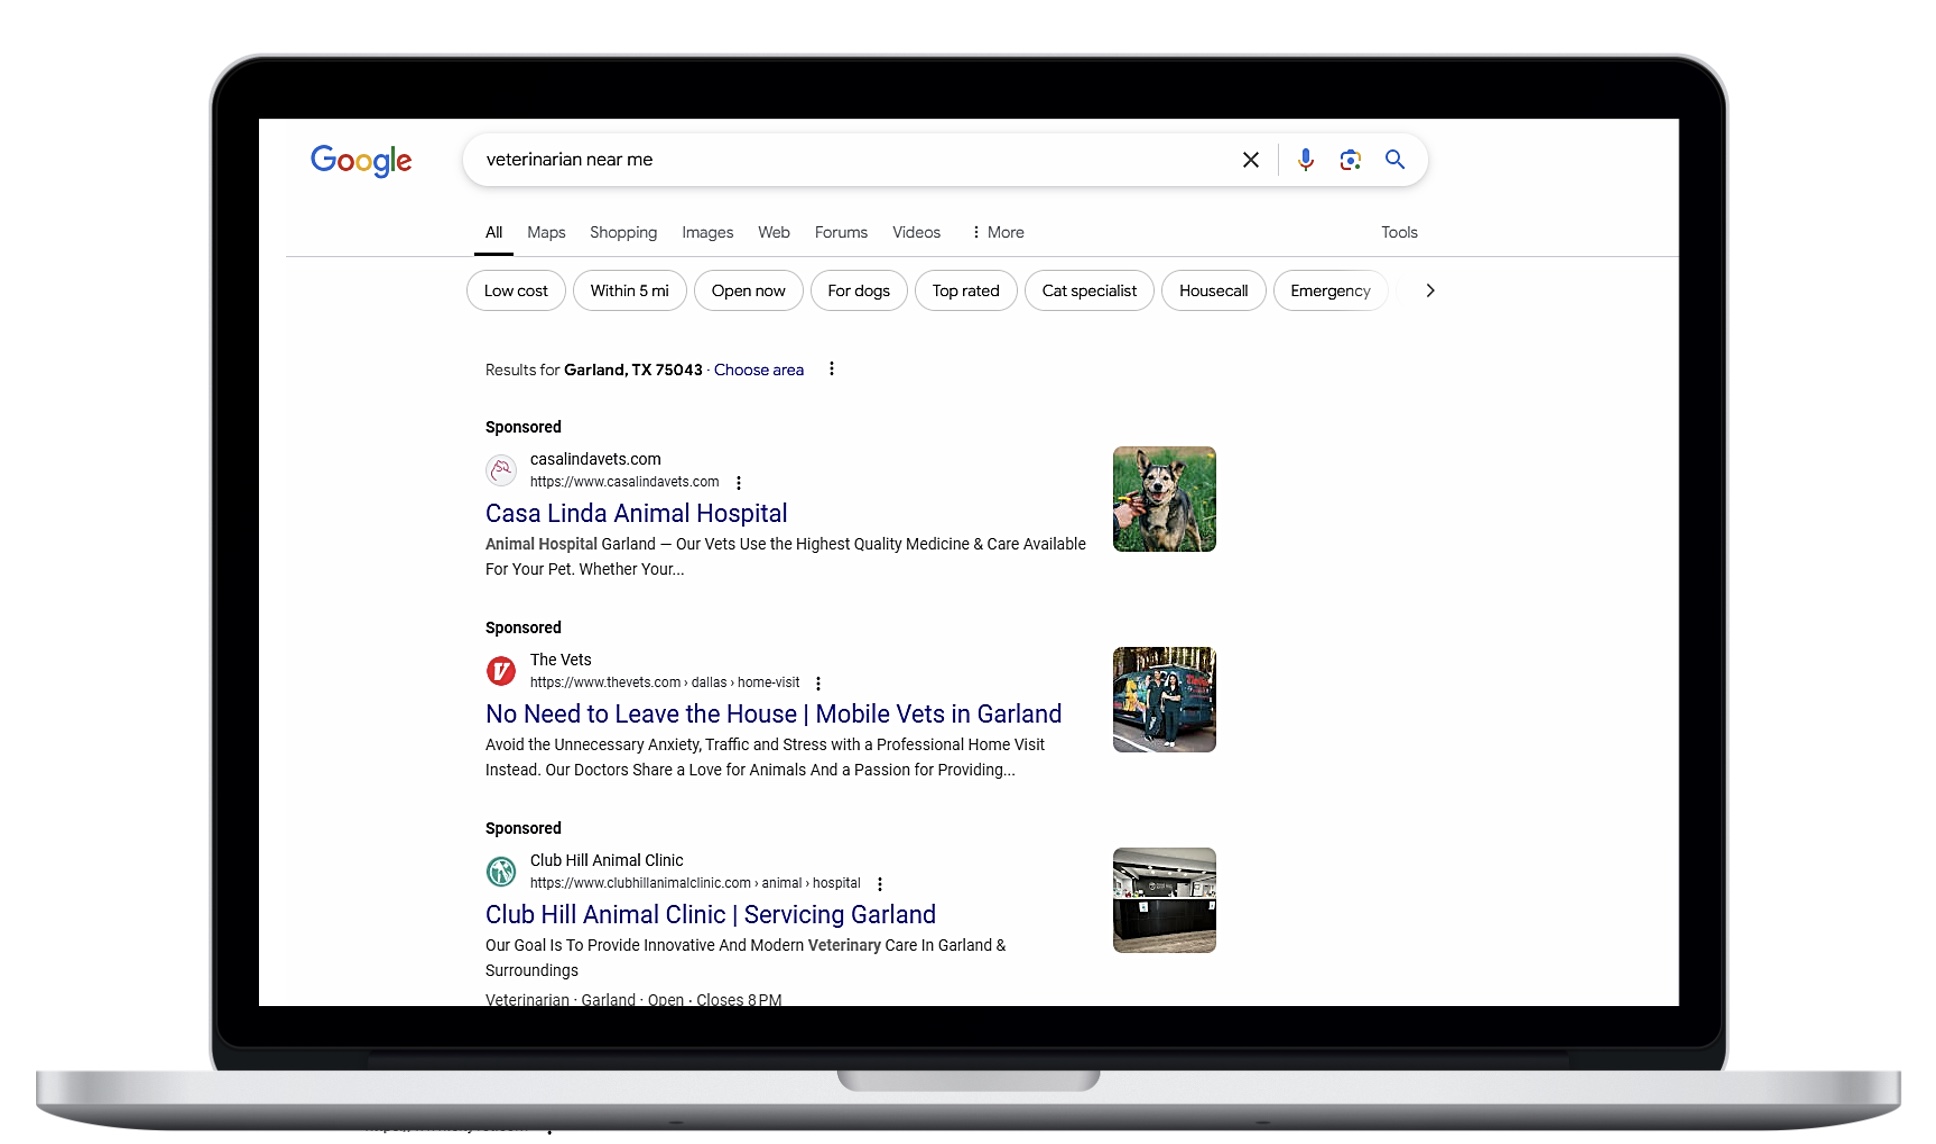Apply the Cat specialist filter chip
The width and height of the screenshot is (1936, 1144).
(x=1089, y=291)
